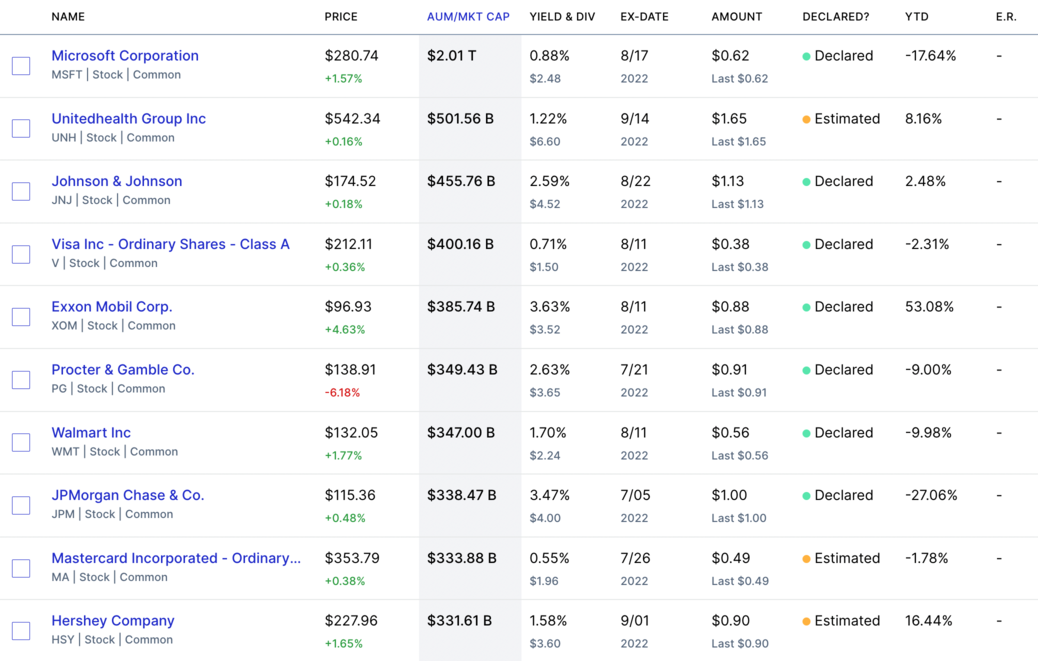Sort by AUM/MKT CAP column header
The width and height of the screenshot is (1038, 661).
point(469,17)
